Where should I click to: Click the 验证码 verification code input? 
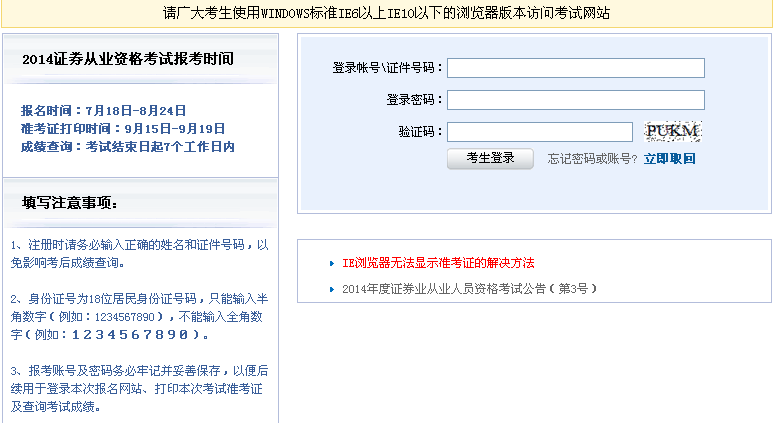540,132
